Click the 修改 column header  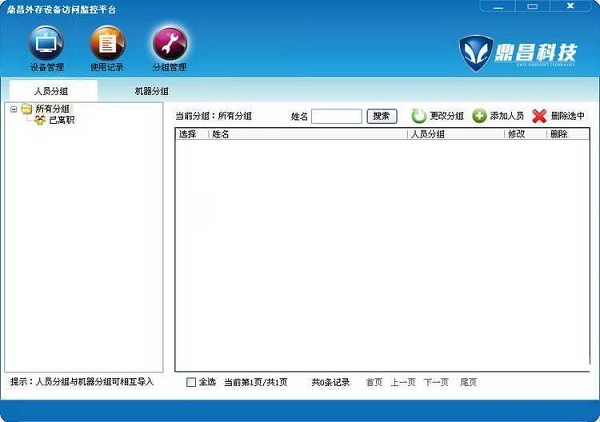pyautogui.click(x=526, y=134)
